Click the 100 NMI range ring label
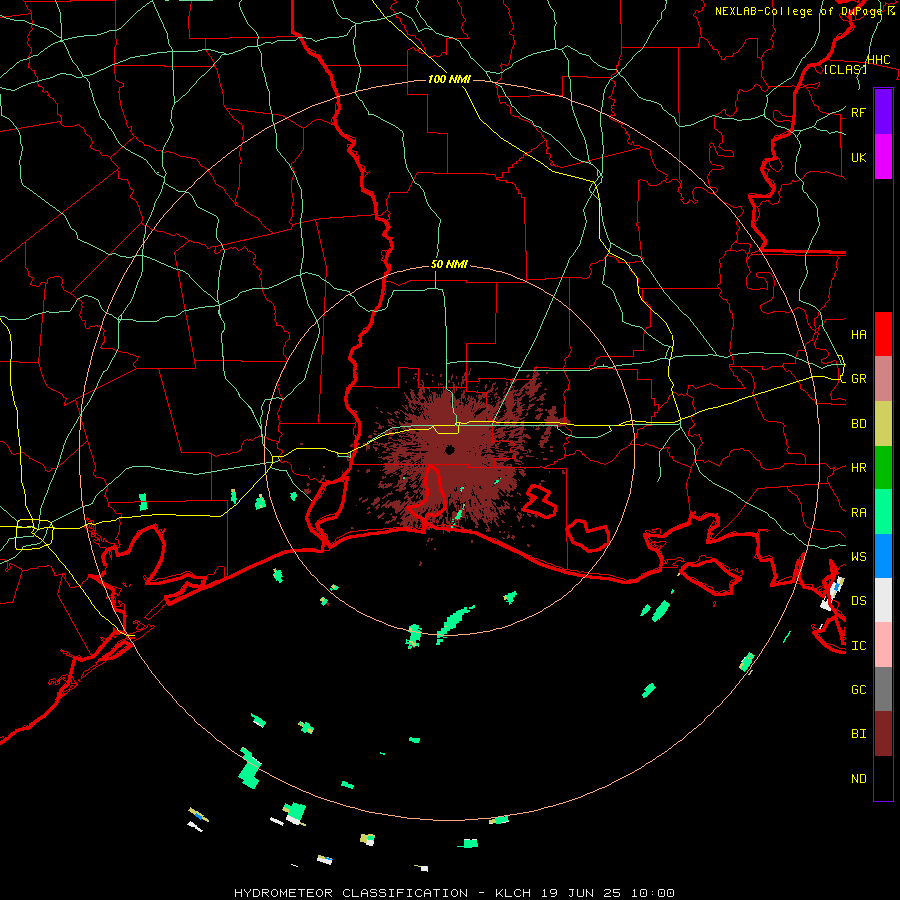900x900 pixels. (449, 79)
